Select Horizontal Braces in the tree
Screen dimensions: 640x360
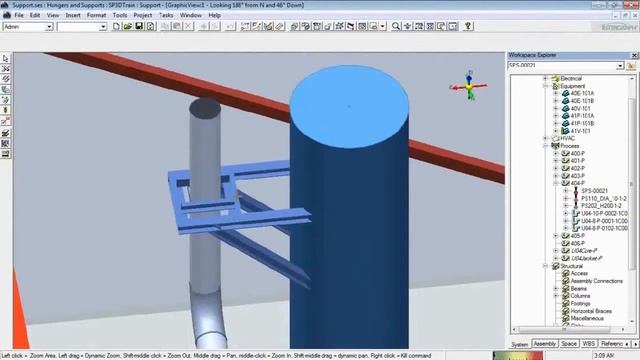[591, 311]
